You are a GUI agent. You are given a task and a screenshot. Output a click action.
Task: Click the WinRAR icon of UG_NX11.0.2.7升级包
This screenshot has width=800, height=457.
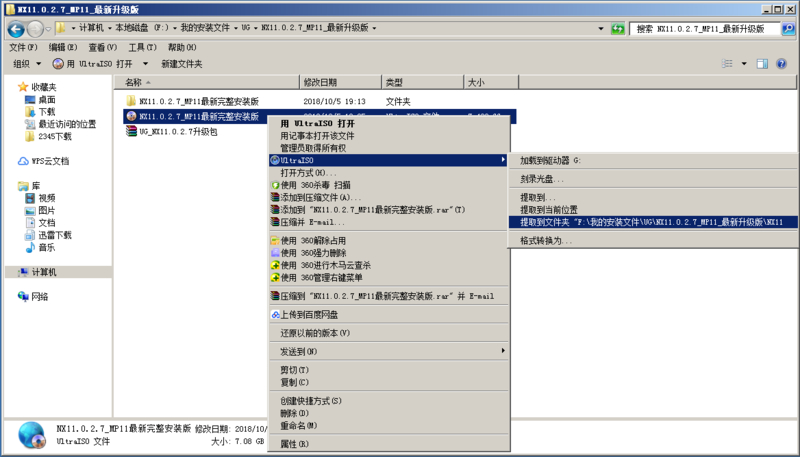(x=131, y=132)
